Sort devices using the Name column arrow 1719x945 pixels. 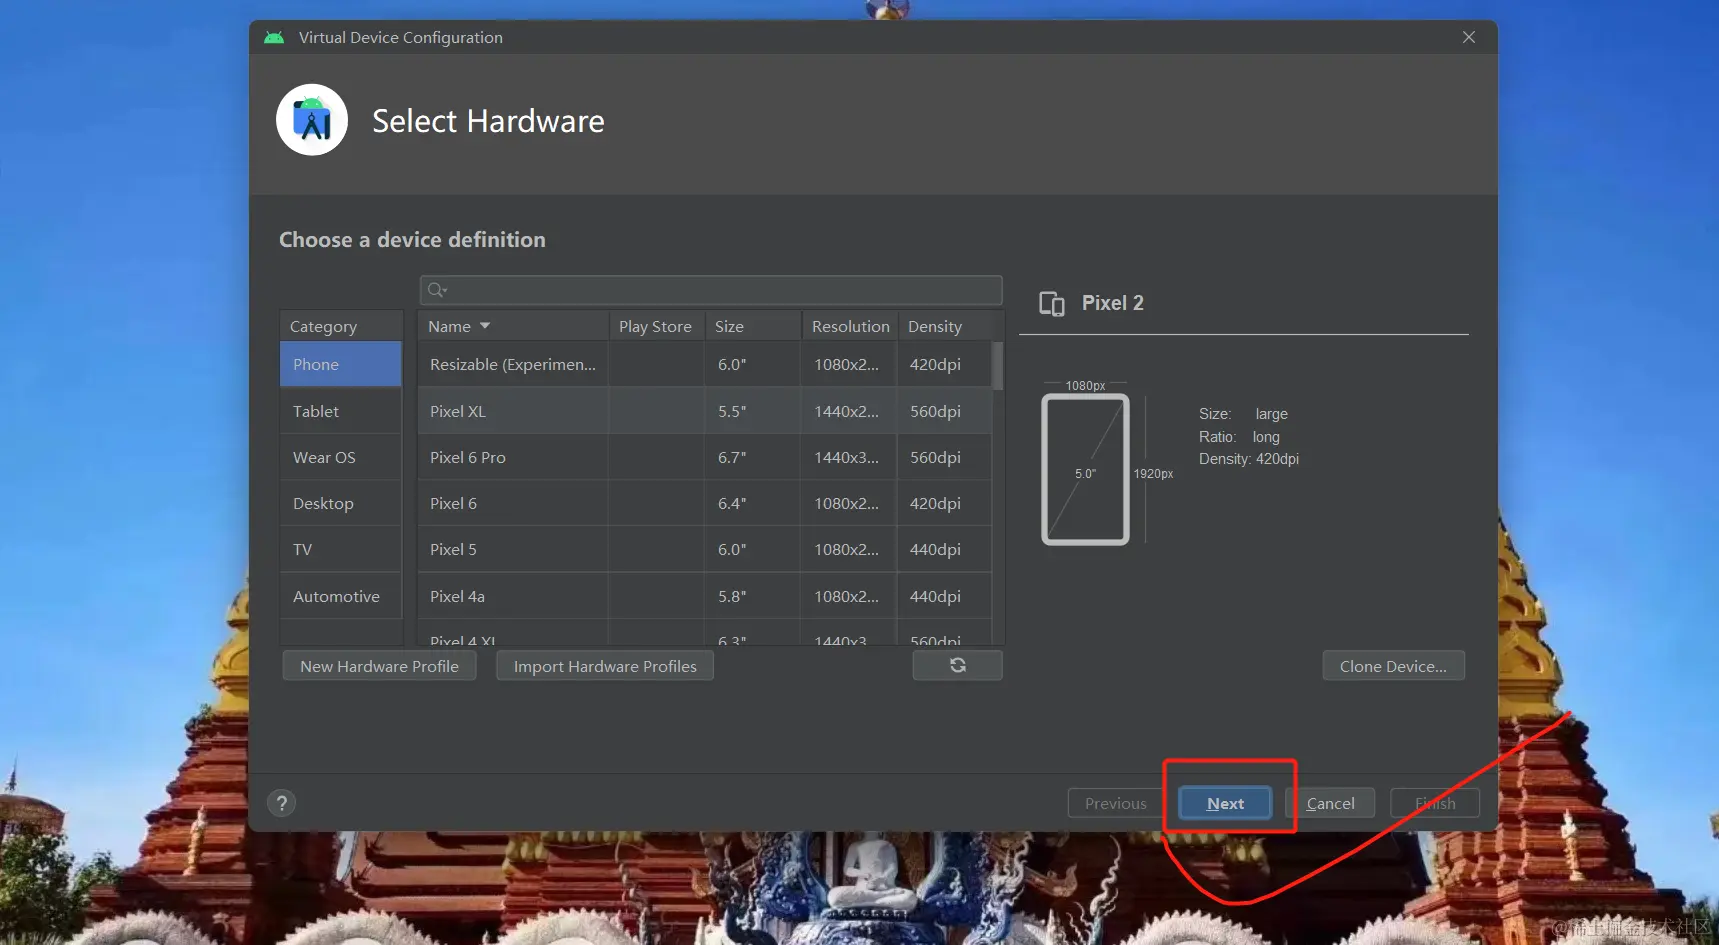[485, 326]
